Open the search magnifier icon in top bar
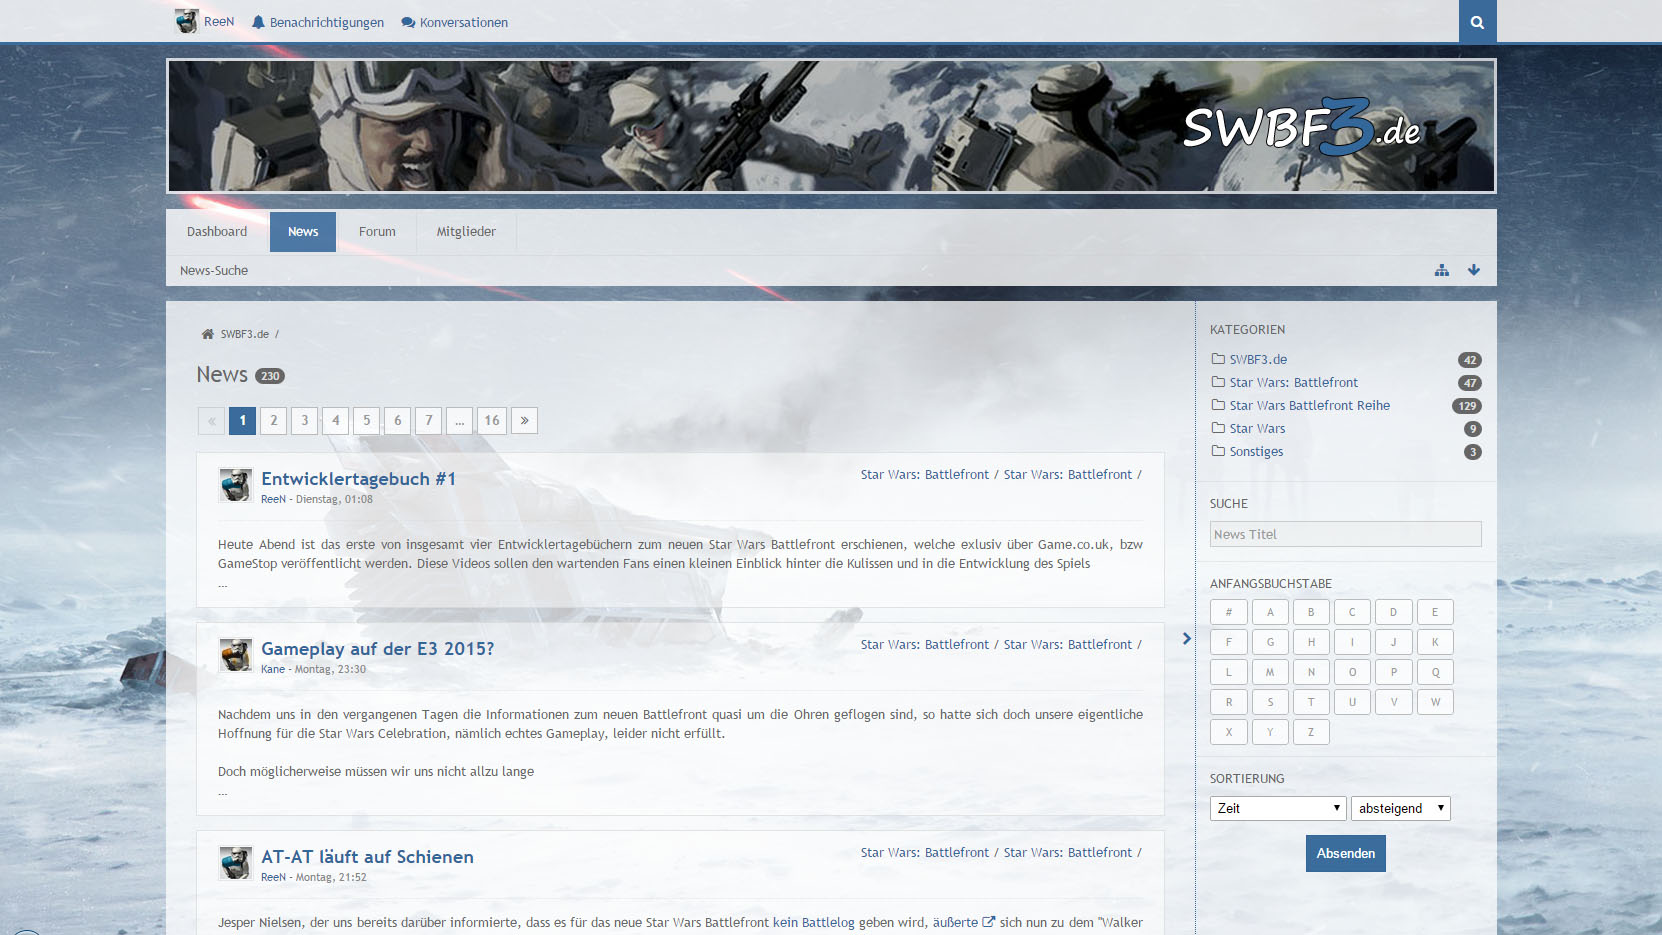Image resolution: width=1662 pixels, height=935 pixels. pos(1477,21)
